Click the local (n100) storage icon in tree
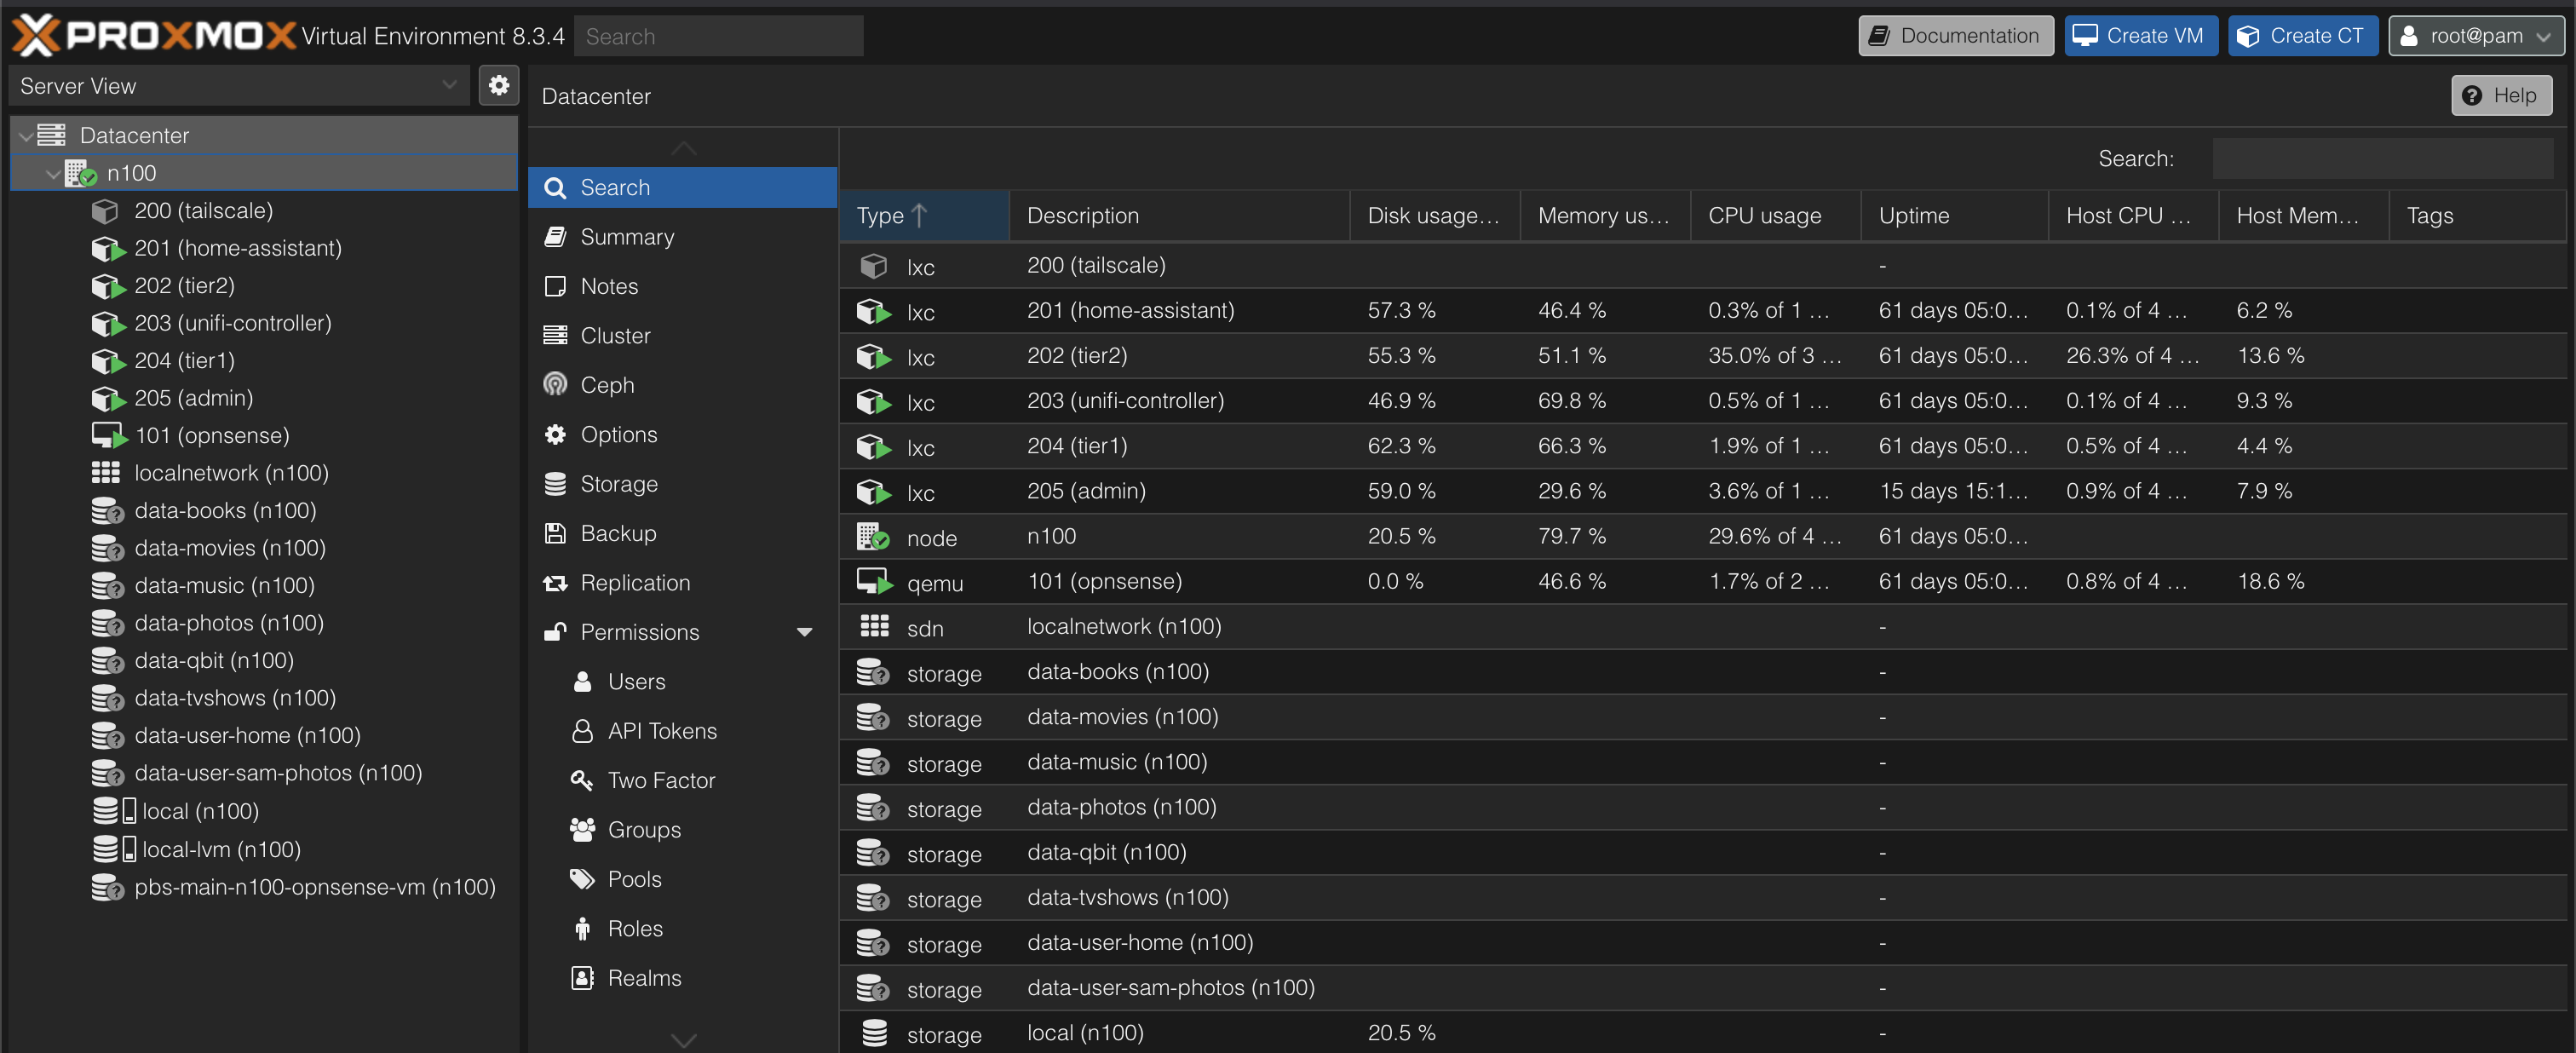 [x=114, y=811]
